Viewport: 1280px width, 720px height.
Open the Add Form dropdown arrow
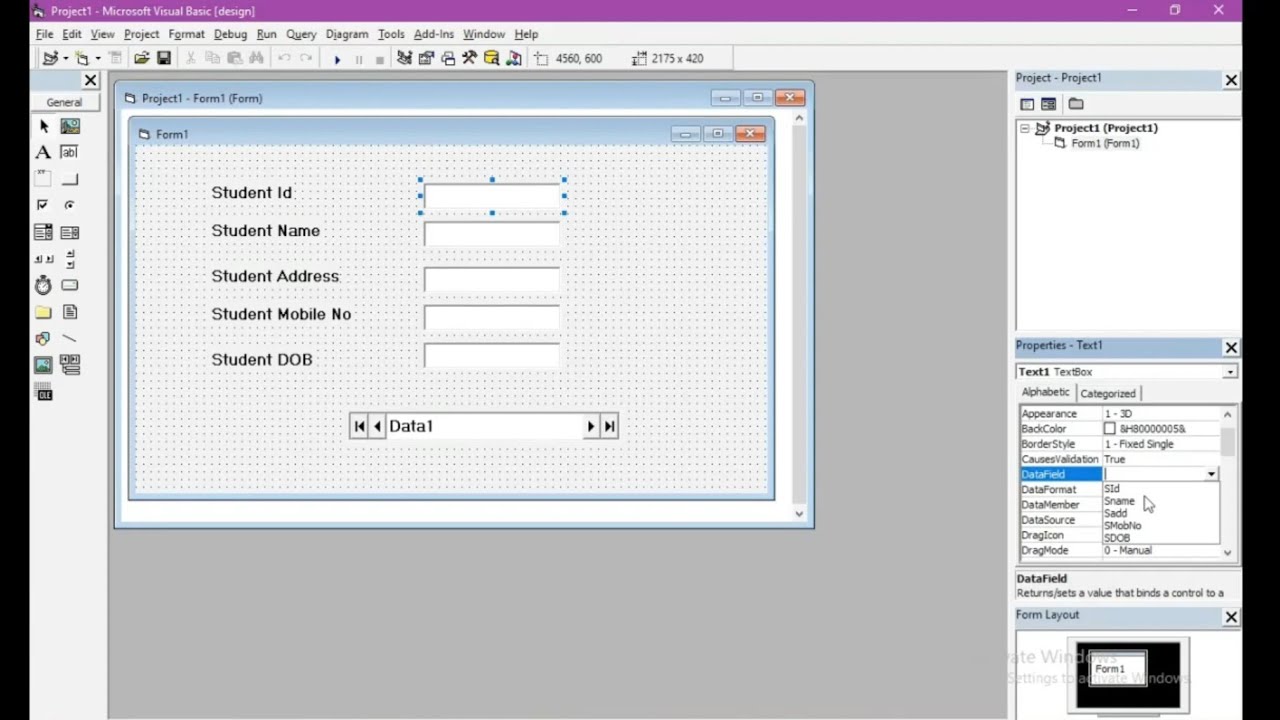click(x=97, y=58)
